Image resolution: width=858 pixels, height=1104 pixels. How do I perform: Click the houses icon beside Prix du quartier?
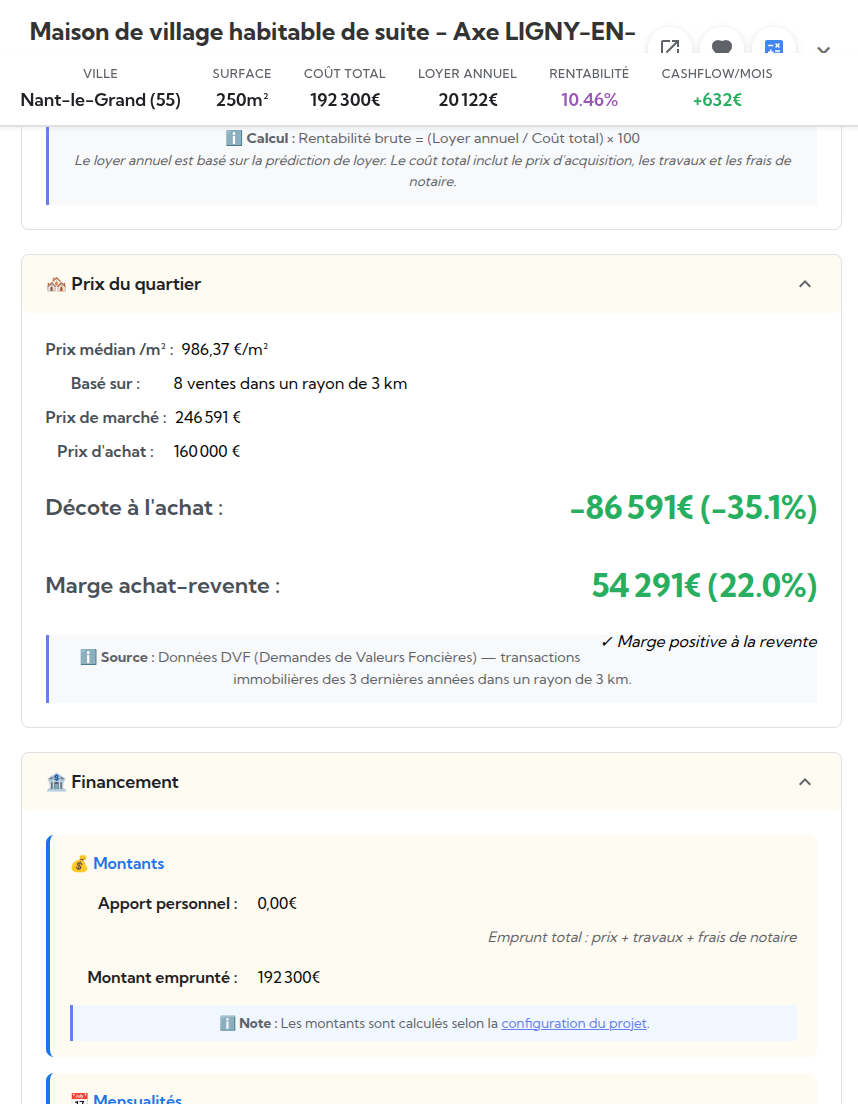[x=56, y=284]
